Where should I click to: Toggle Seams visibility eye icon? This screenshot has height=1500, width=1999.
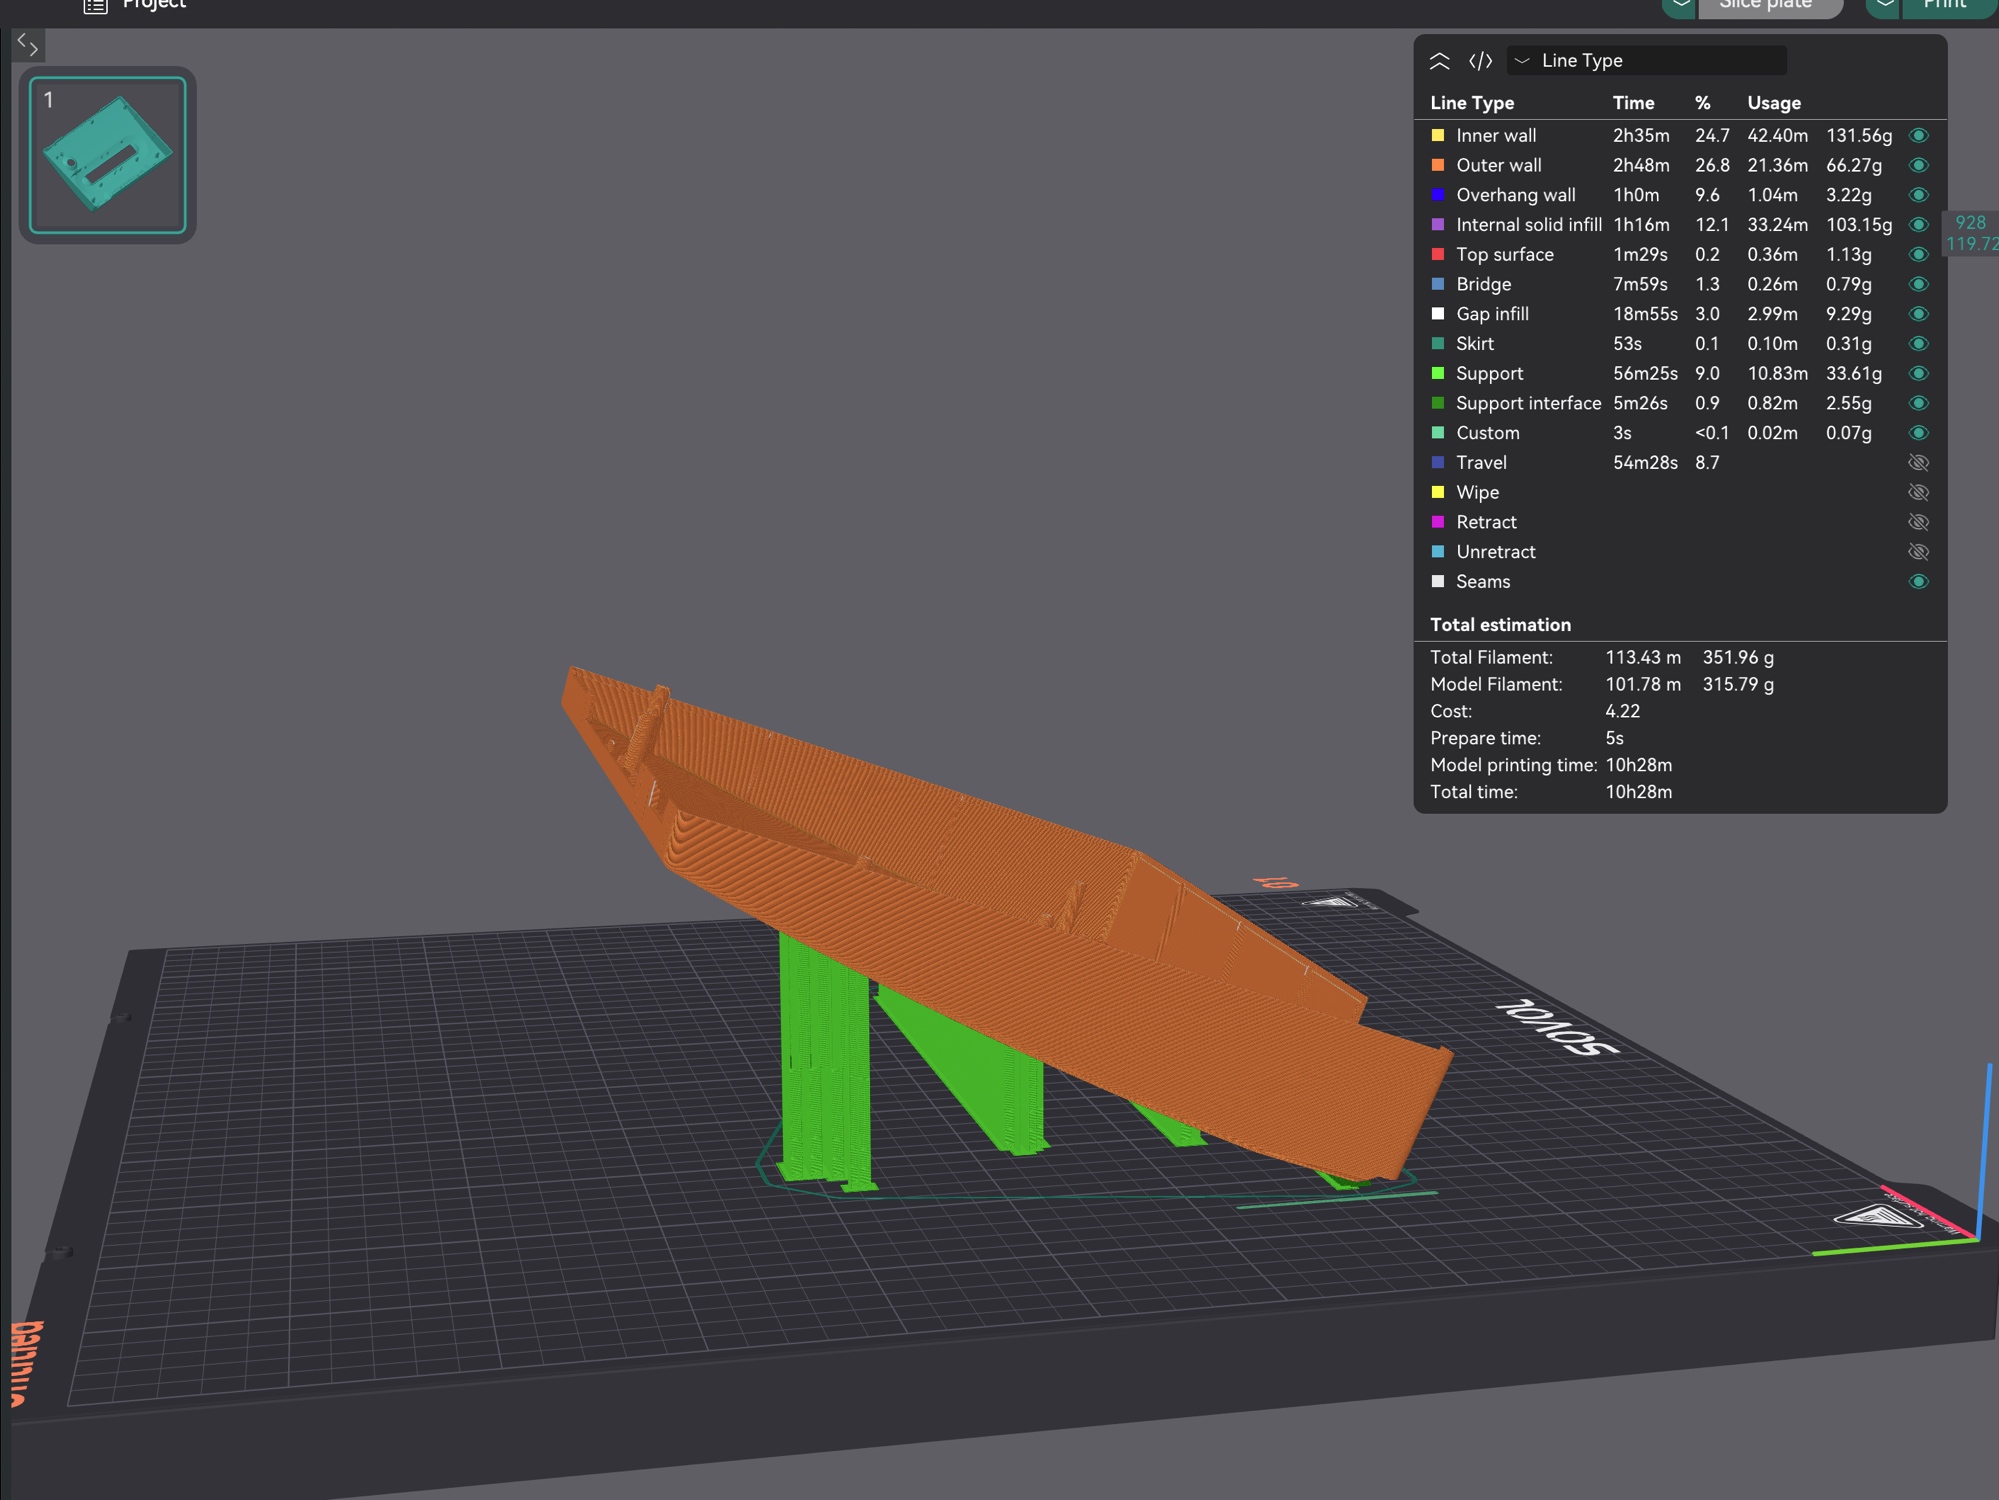point(1918,582)
